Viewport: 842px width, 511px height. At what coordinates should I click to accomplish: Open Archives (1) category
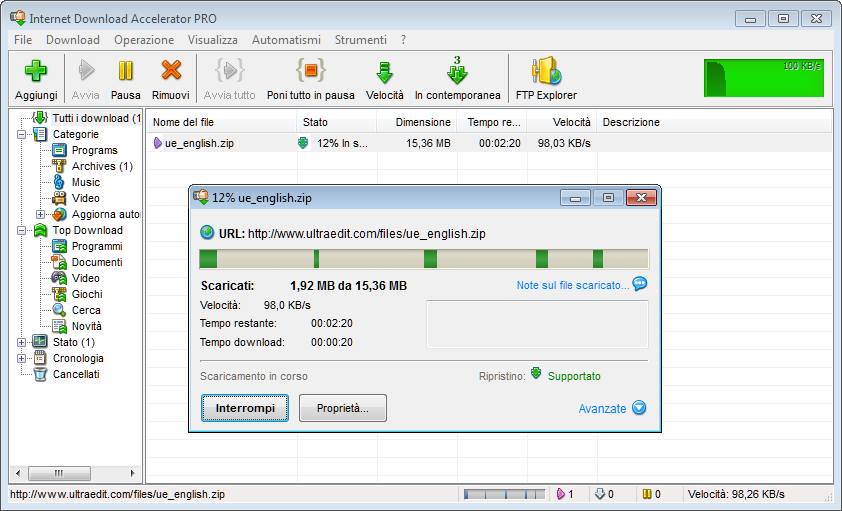pyautogui.click(x=102, y=166)
